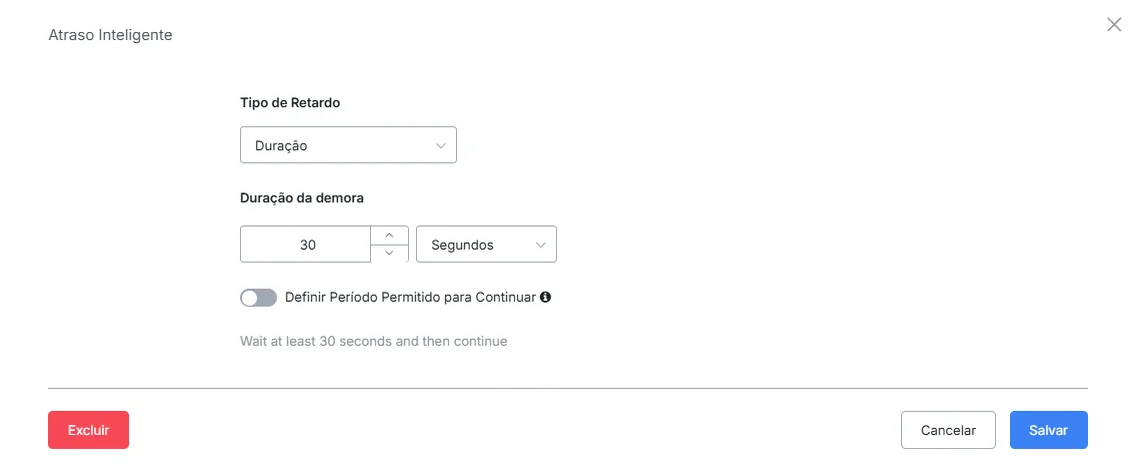The width and height of the screenshot is (1137, 466).
Task: Enable the Definir Período Permitido toggle switch
Action: coord(259,297)
